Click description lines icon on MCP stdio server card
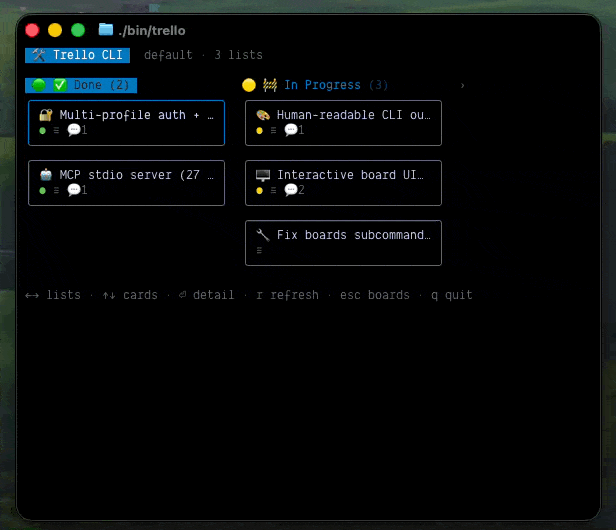The height and width of the screenshot is (530, 616). [56, 190]
